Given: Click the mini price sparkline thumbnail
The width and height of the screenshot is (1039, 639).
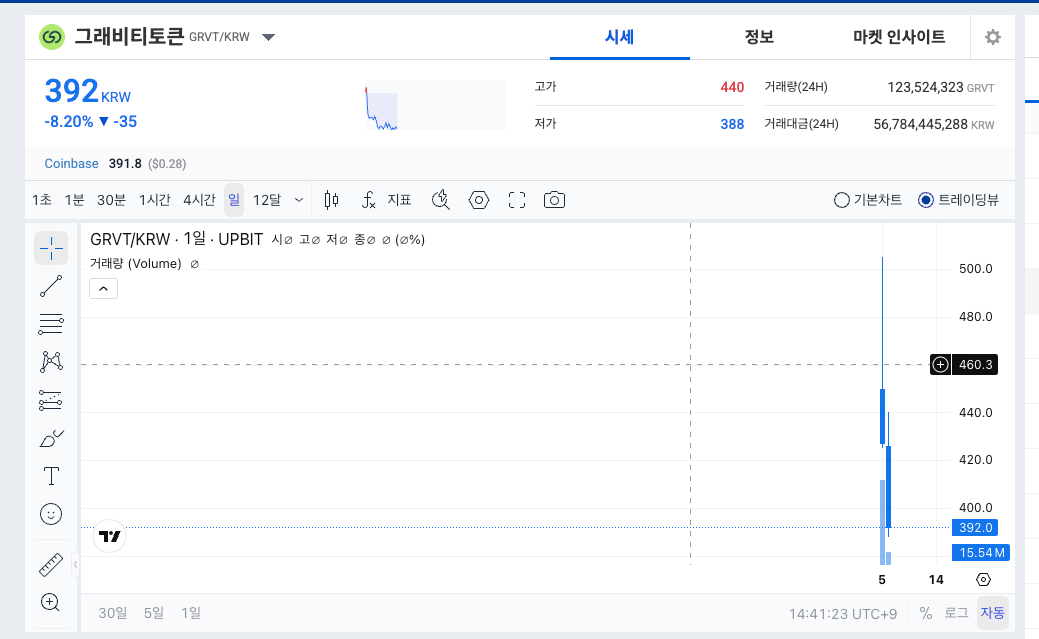Looking at the screenshot, I should click(x=435, y=105).
